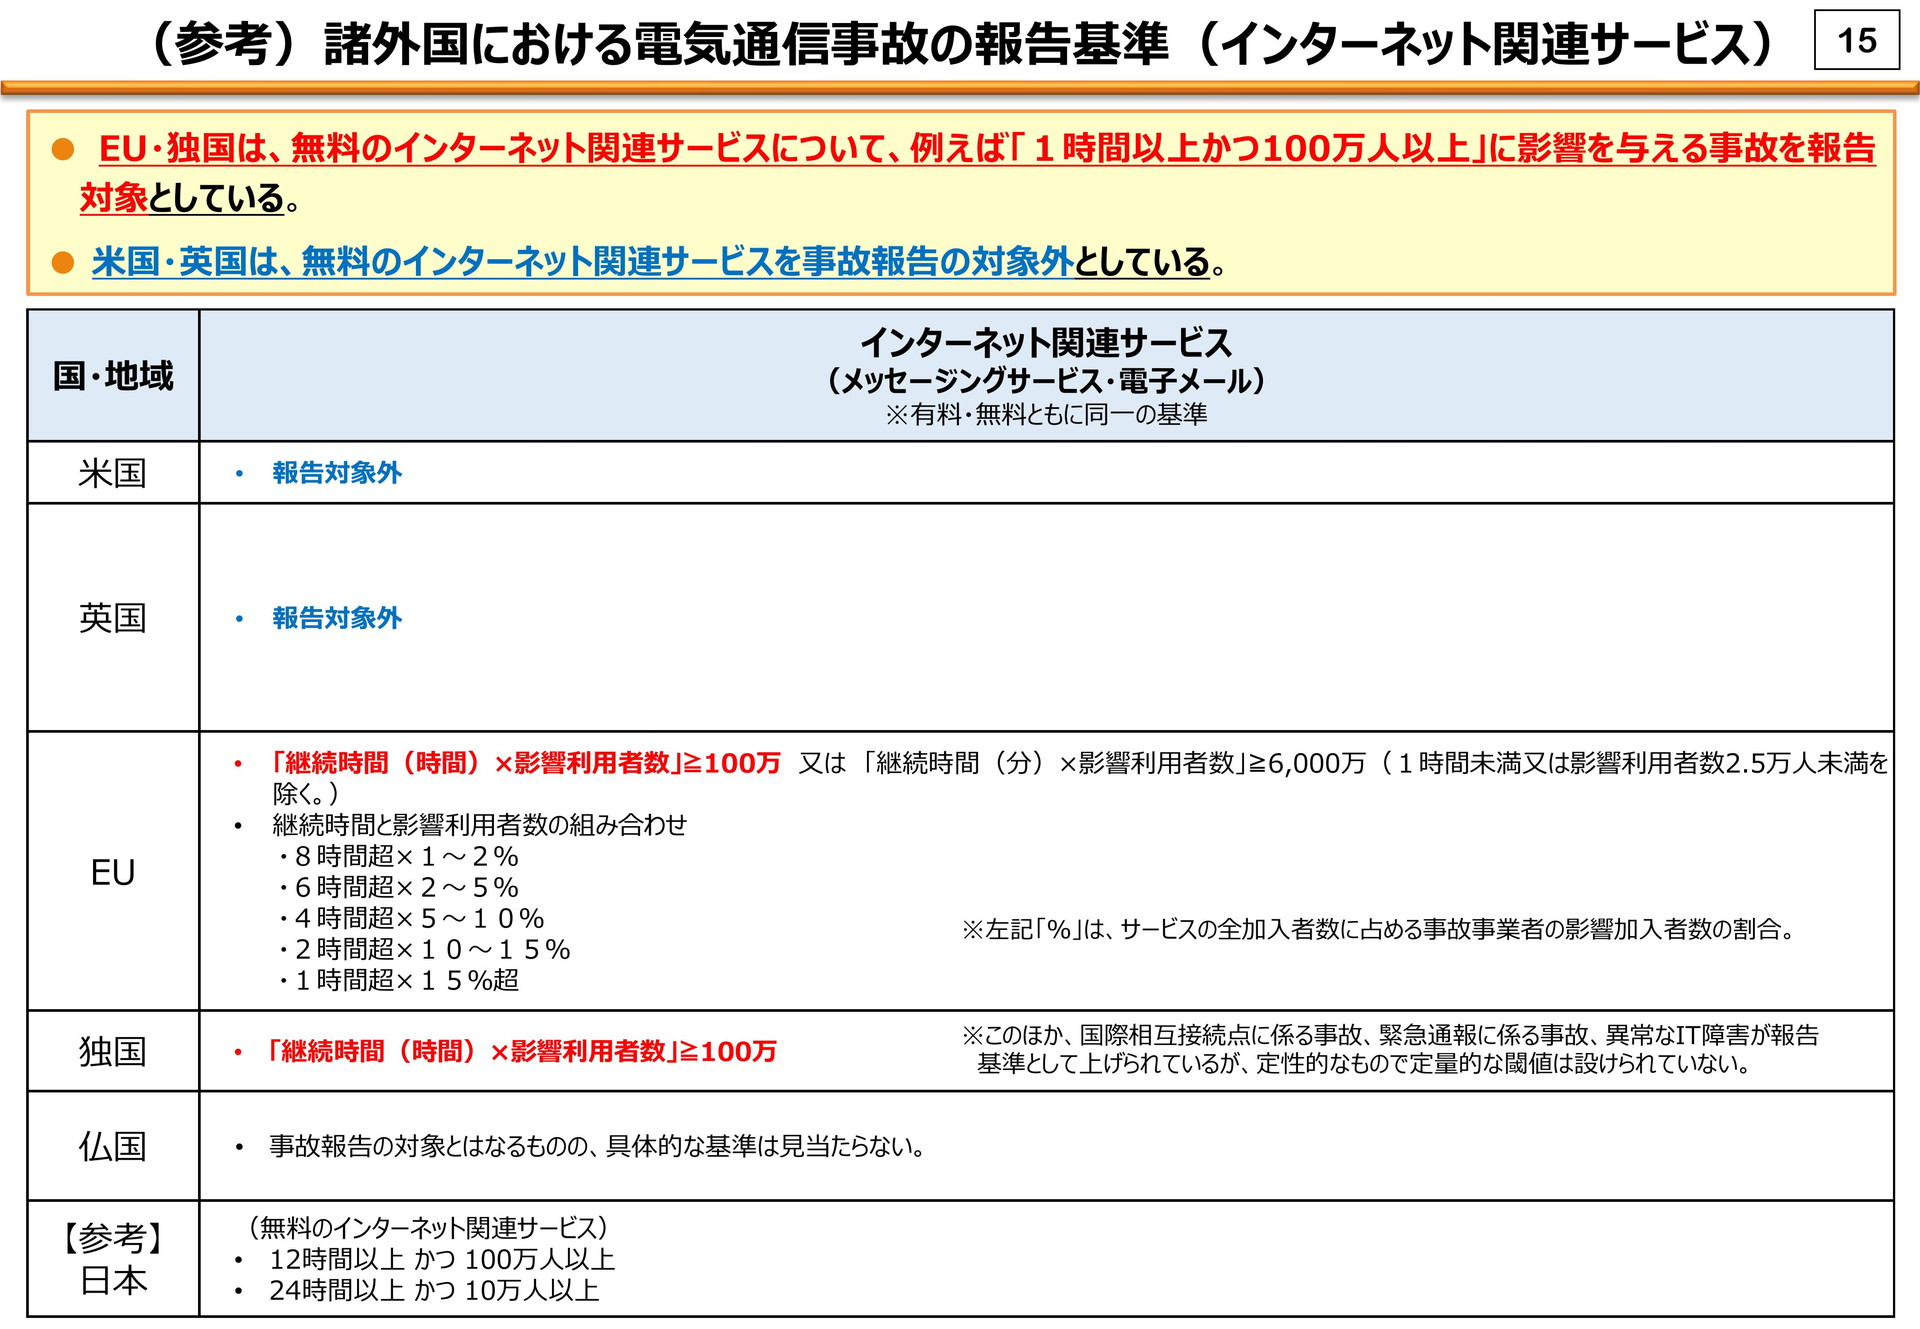
Task: Click the red formula in 独国 row
Action: click(x=522, y=1052)
